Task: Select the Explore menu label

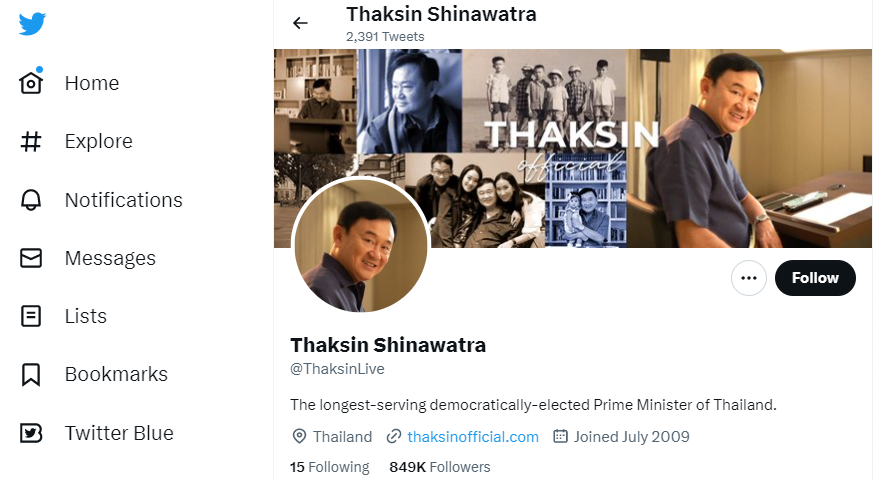Action: coord(99,141)
